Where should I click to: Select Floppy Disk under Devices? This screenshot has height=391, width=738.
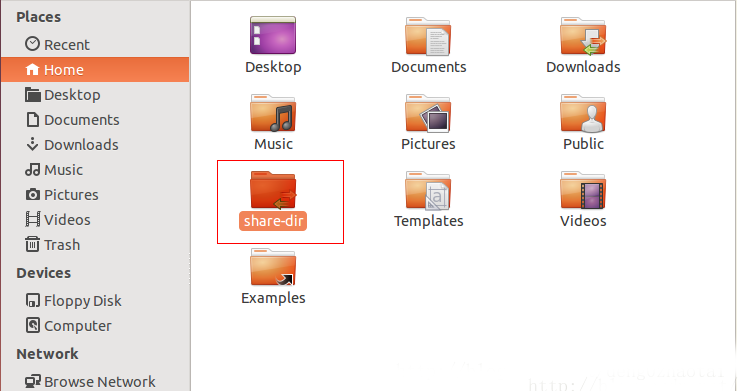(95, 300)
